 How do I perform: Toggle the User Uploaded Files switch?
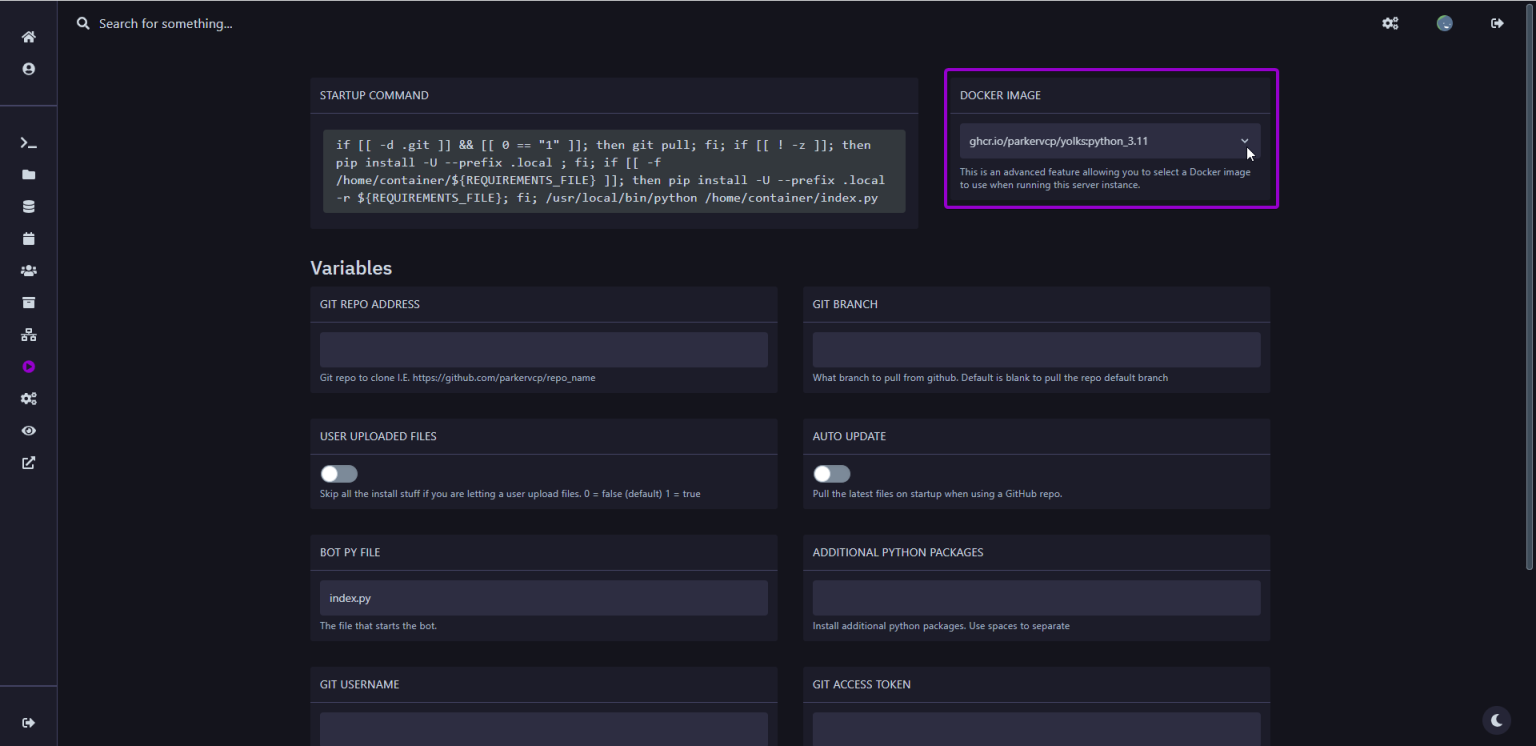pos(338,473)
